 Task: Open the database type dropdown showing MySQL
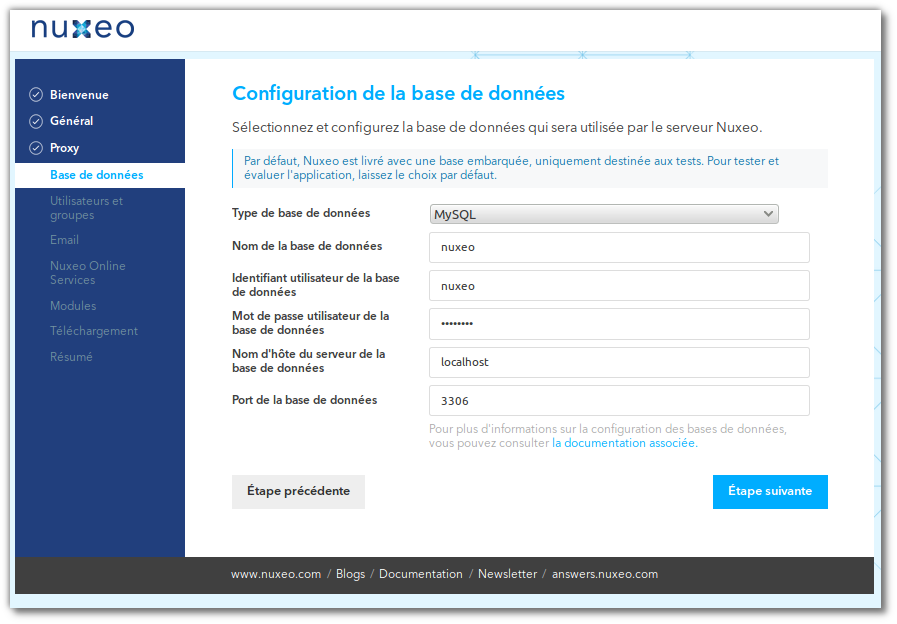pos(604,214)
